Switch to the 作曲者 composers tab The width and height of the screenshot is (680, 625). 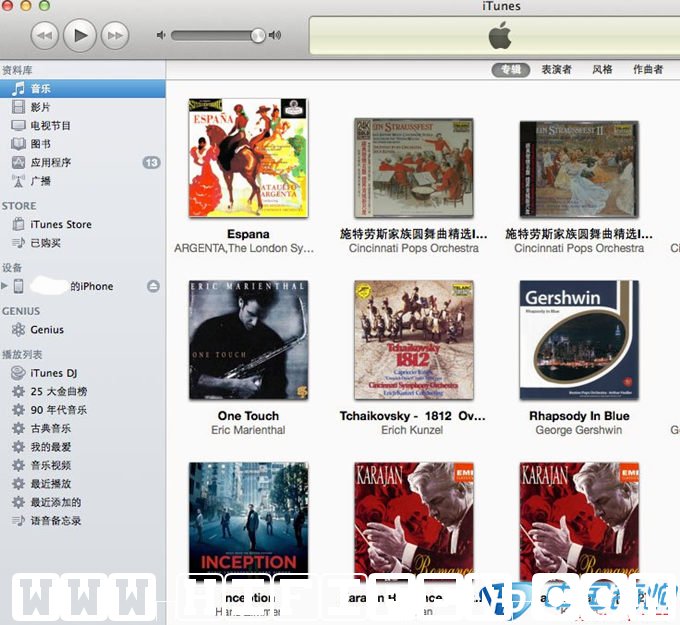pyautogui.click(x=648, y=69)
